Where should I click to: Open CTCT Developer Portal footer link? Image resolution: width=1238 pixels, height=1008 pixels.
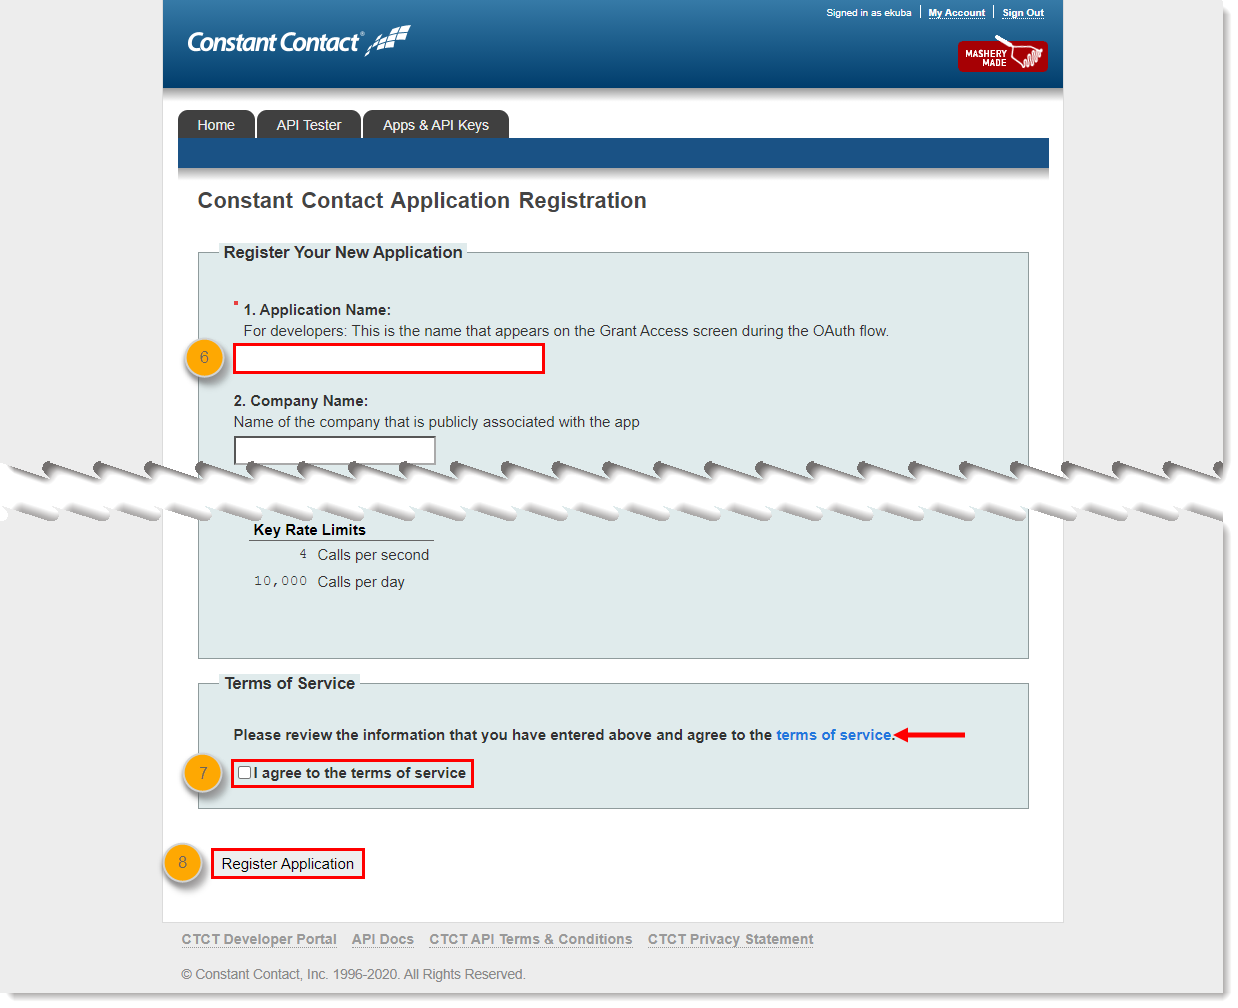click(x=259, y=939)
